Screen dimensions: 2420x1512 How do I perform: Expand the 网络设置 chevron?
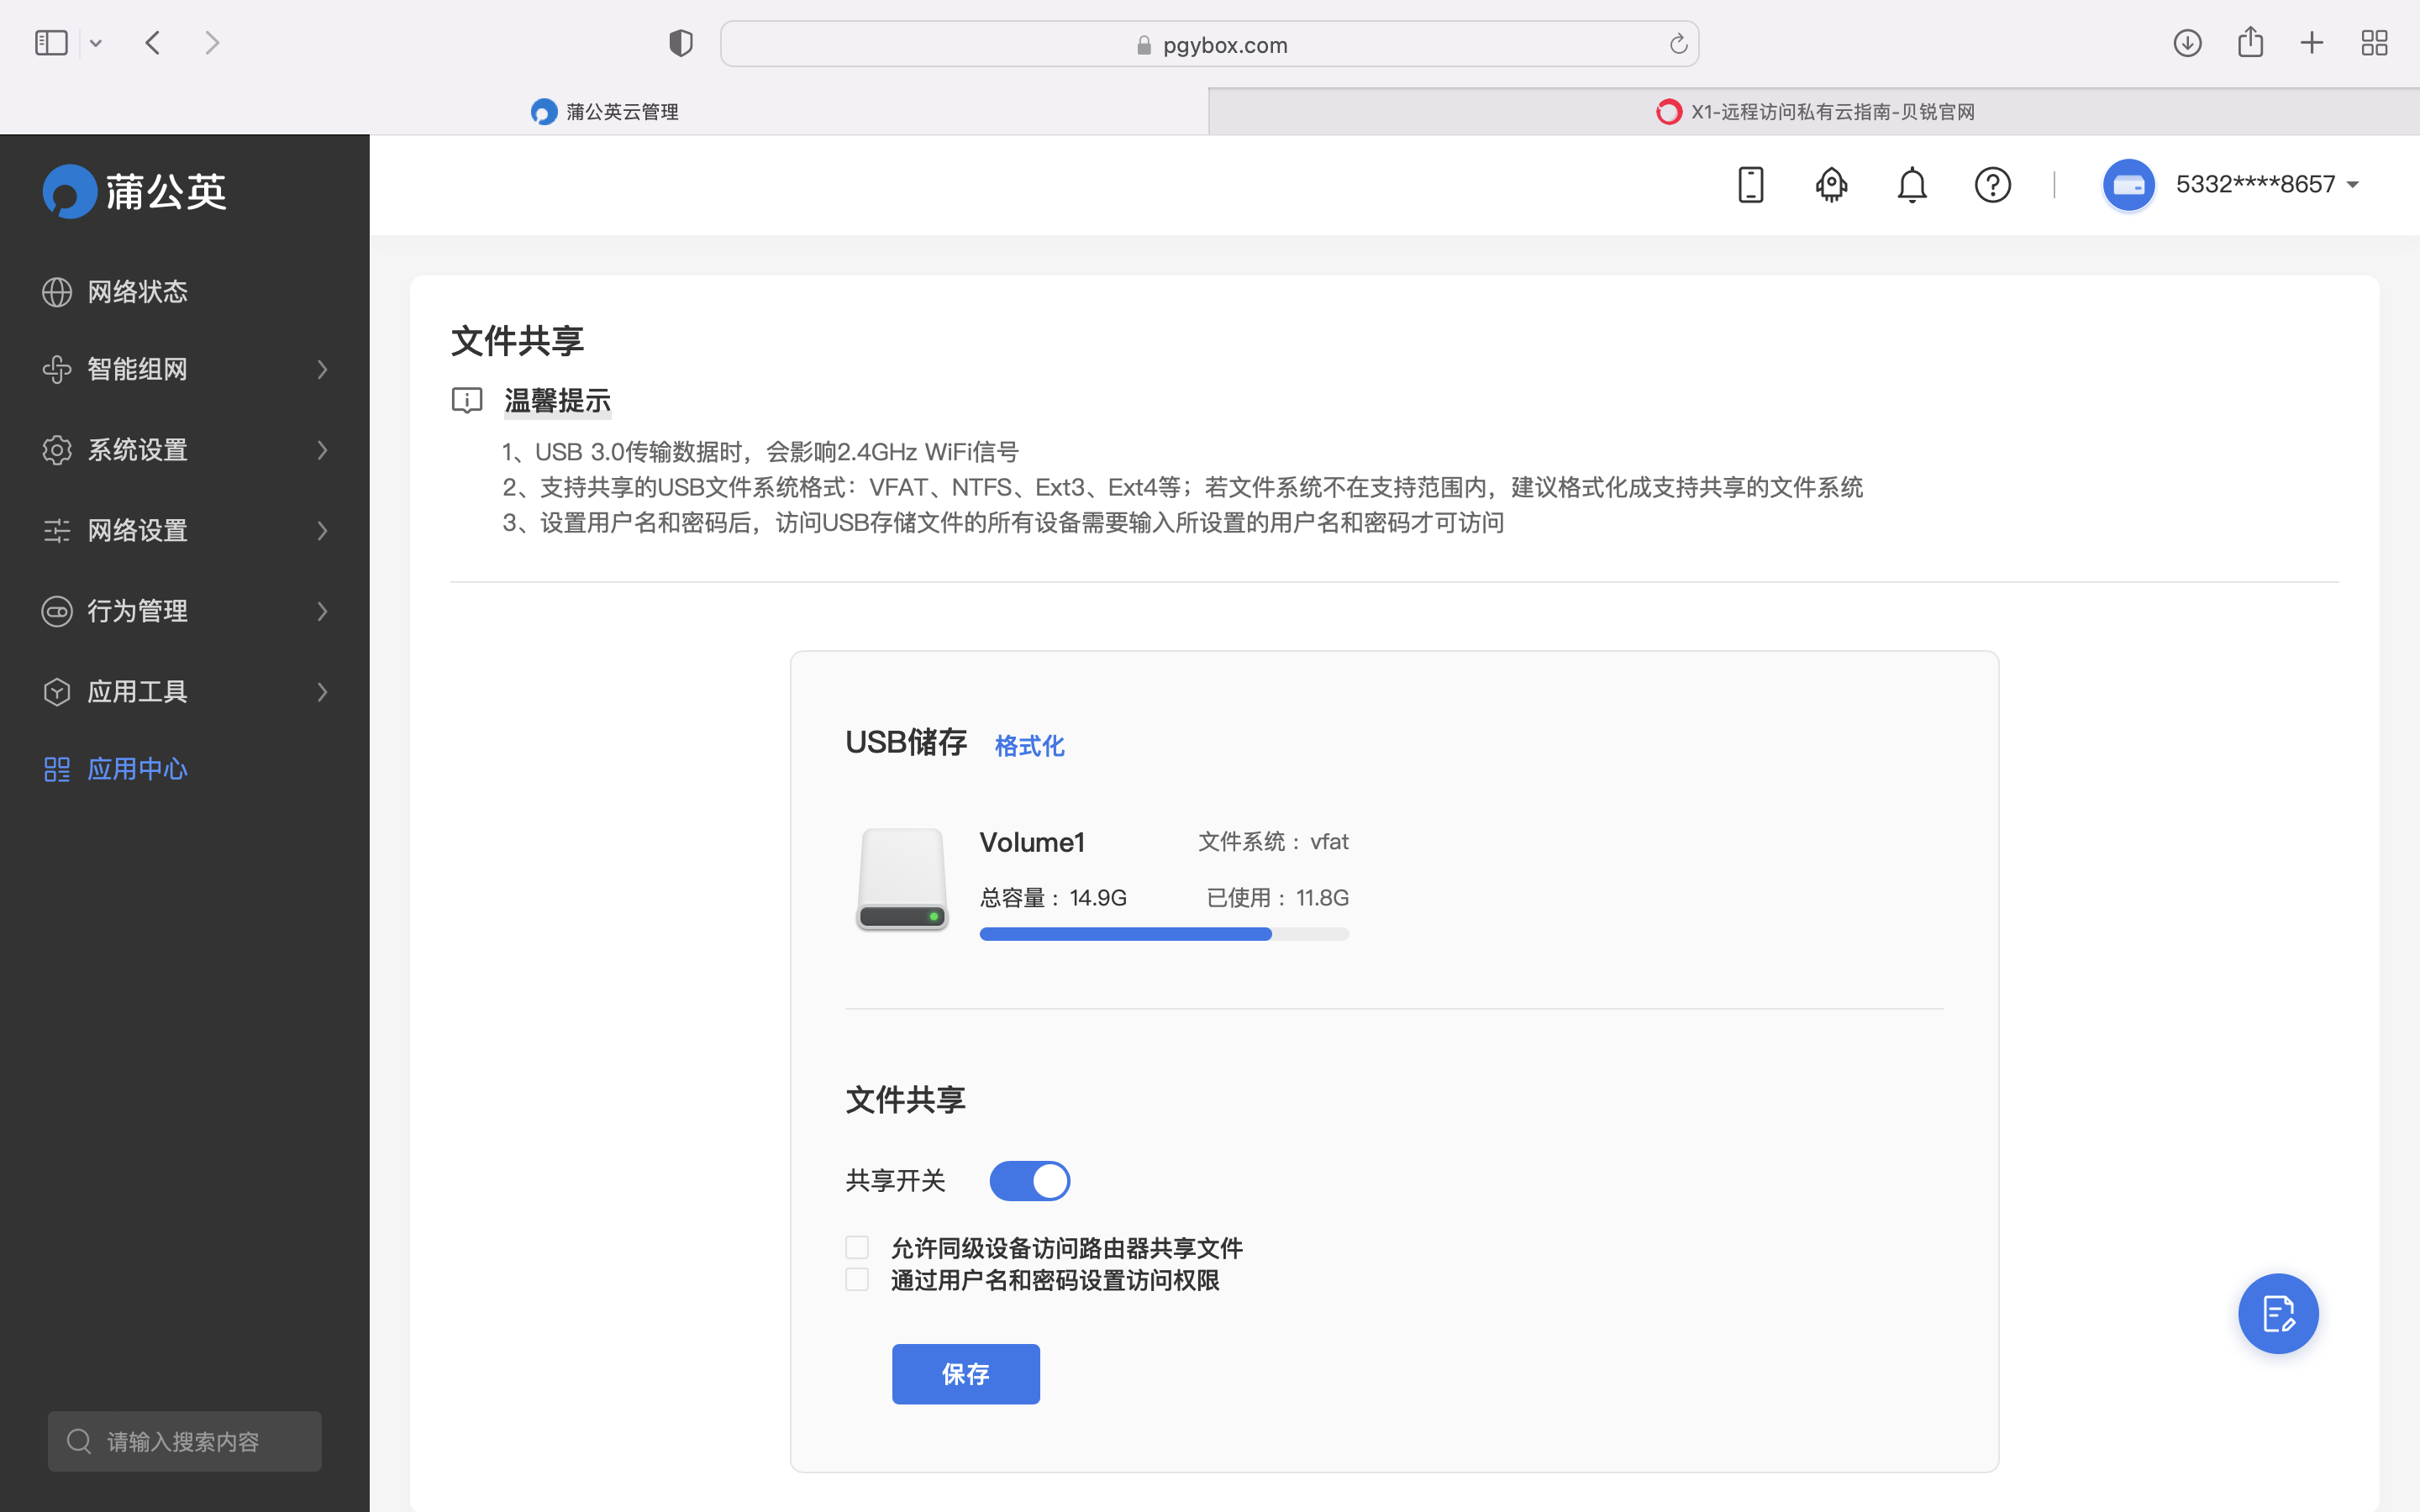(322, 530)
